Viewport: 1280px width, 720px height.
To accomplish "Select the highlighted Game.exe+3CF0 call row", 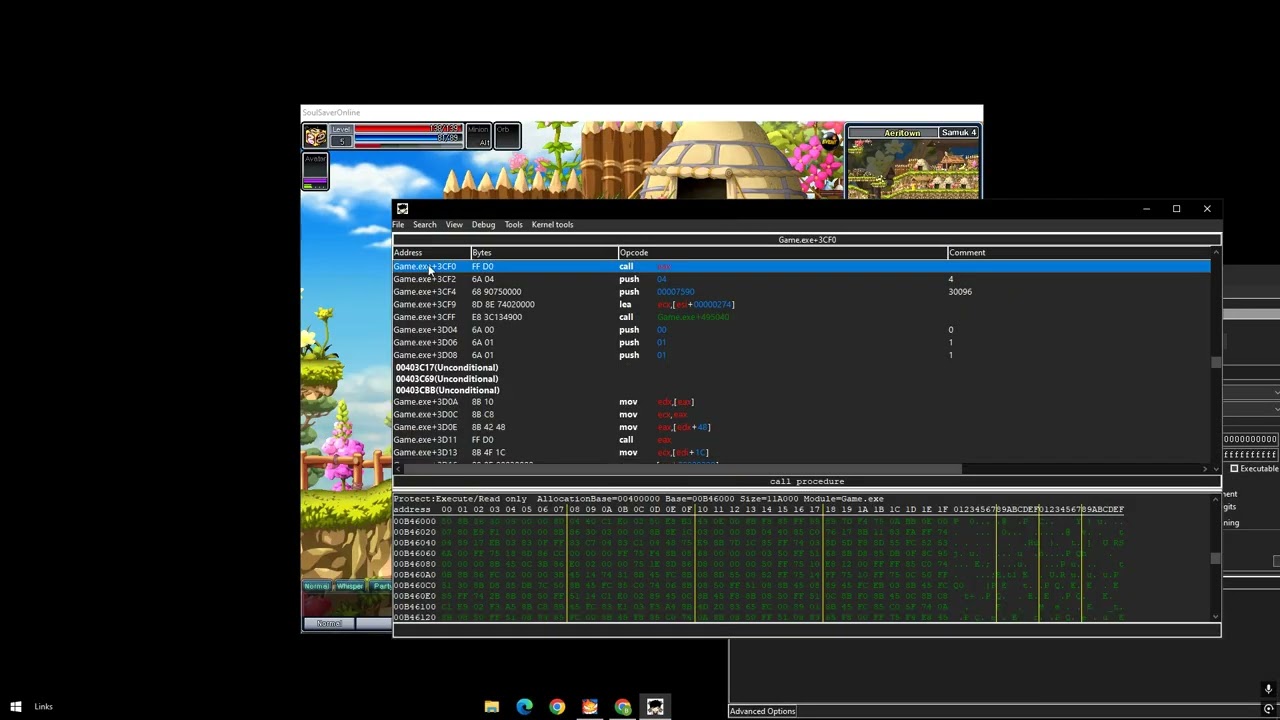I will pos(801,267).
